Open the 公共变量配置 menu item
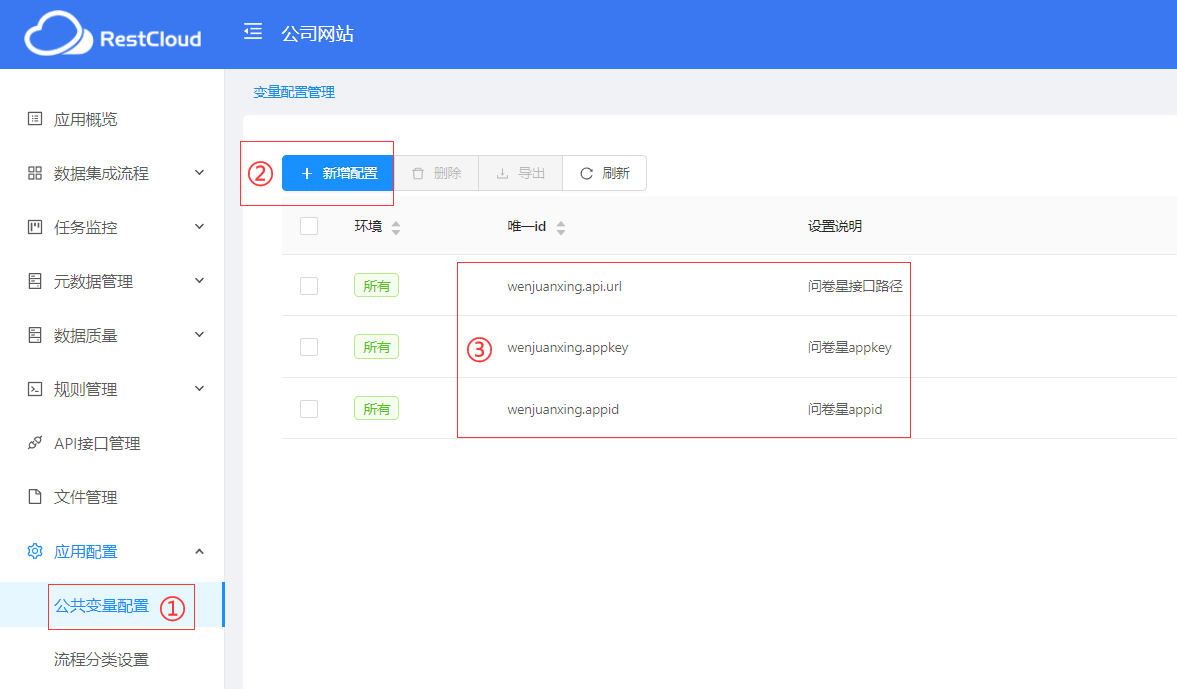The height and width of the screenshot is (689, 1177). point(101,606)
